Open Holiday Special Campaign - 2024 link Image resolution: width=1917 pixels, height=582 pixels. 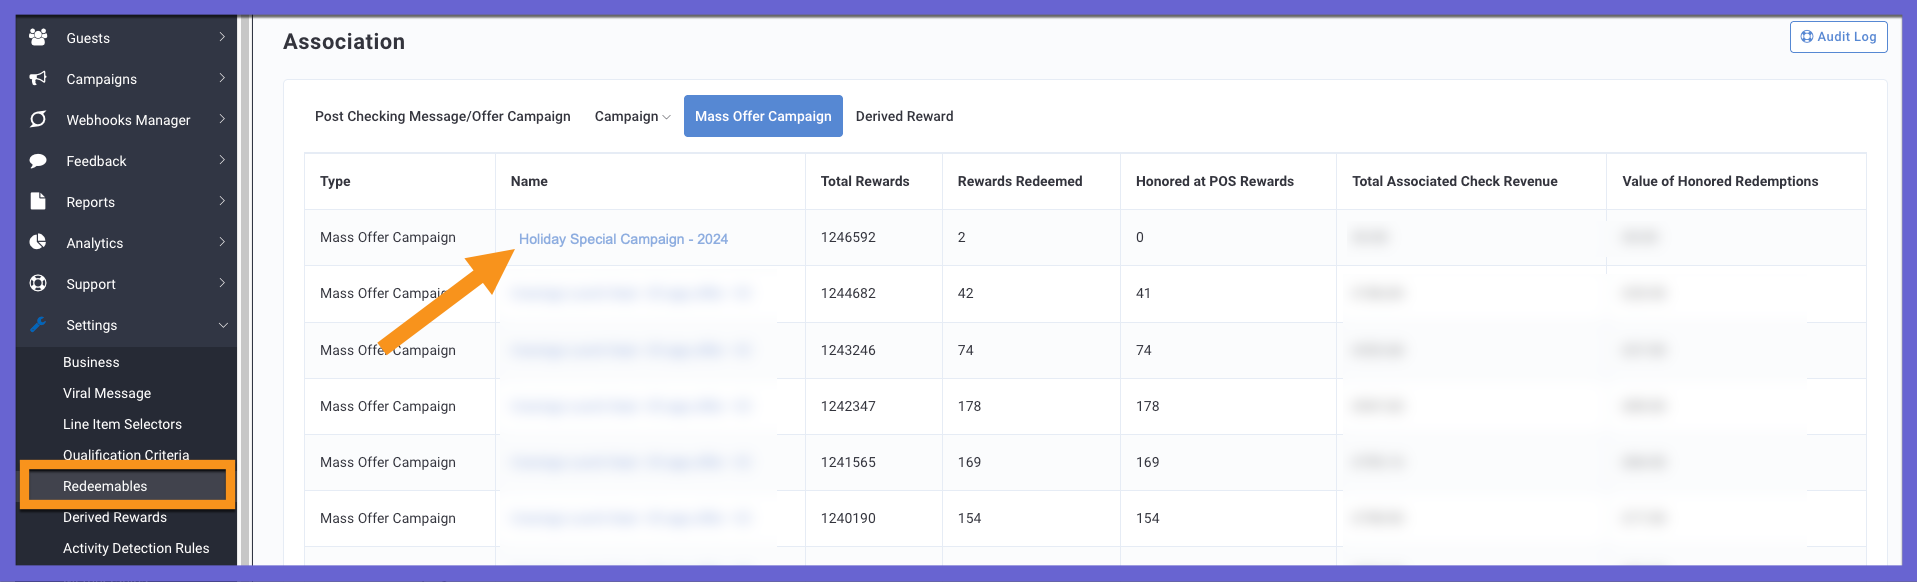pos(623,239)
